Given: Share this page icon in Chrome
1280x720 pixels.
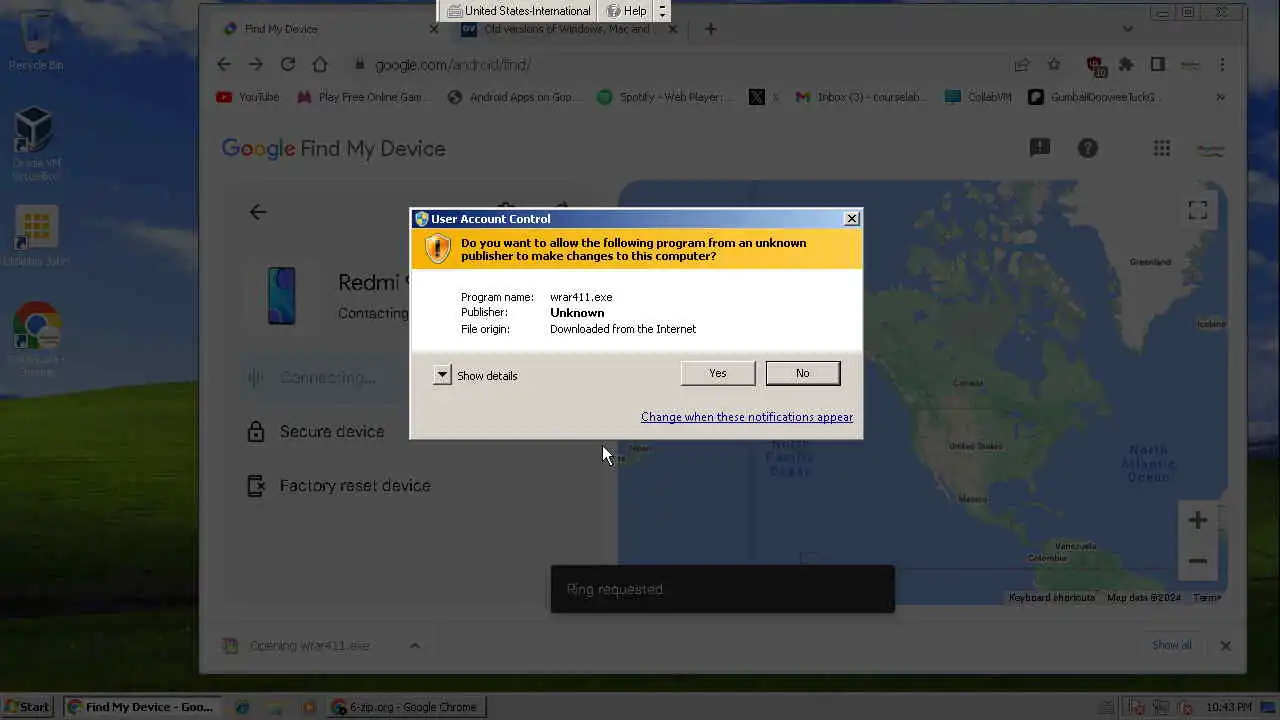Looking at the screenshot, I should (x=1021, y=64).
